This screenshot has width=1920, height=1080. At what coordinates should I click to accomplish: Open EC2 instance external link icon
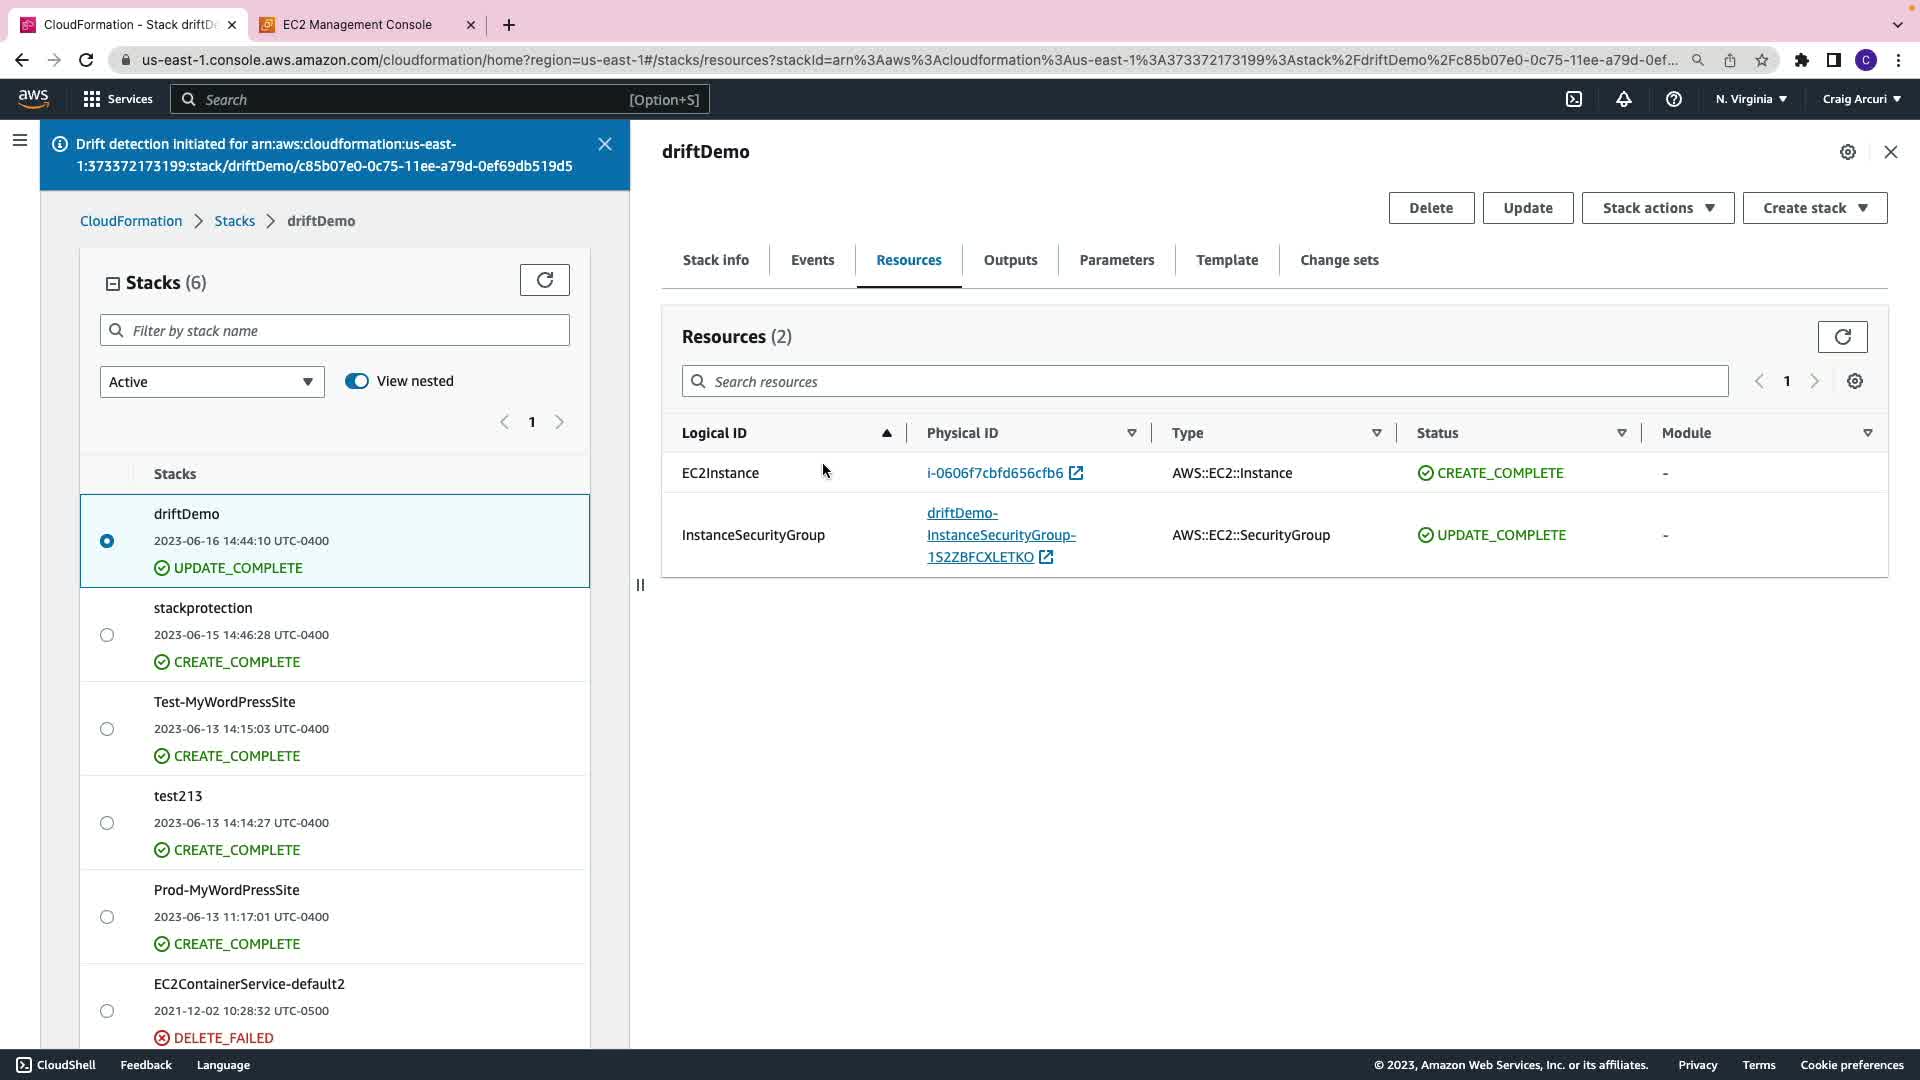[x=1076, y=473]
